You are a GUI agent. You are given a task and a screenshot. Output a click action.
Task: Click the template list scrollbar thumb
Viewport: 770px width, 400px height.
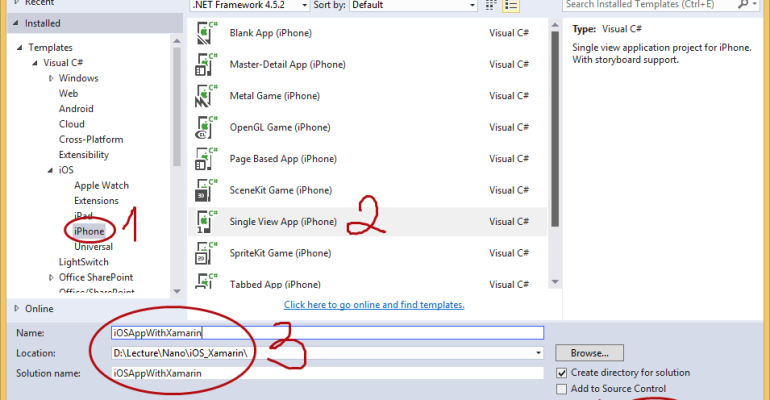tap(555, 129)
